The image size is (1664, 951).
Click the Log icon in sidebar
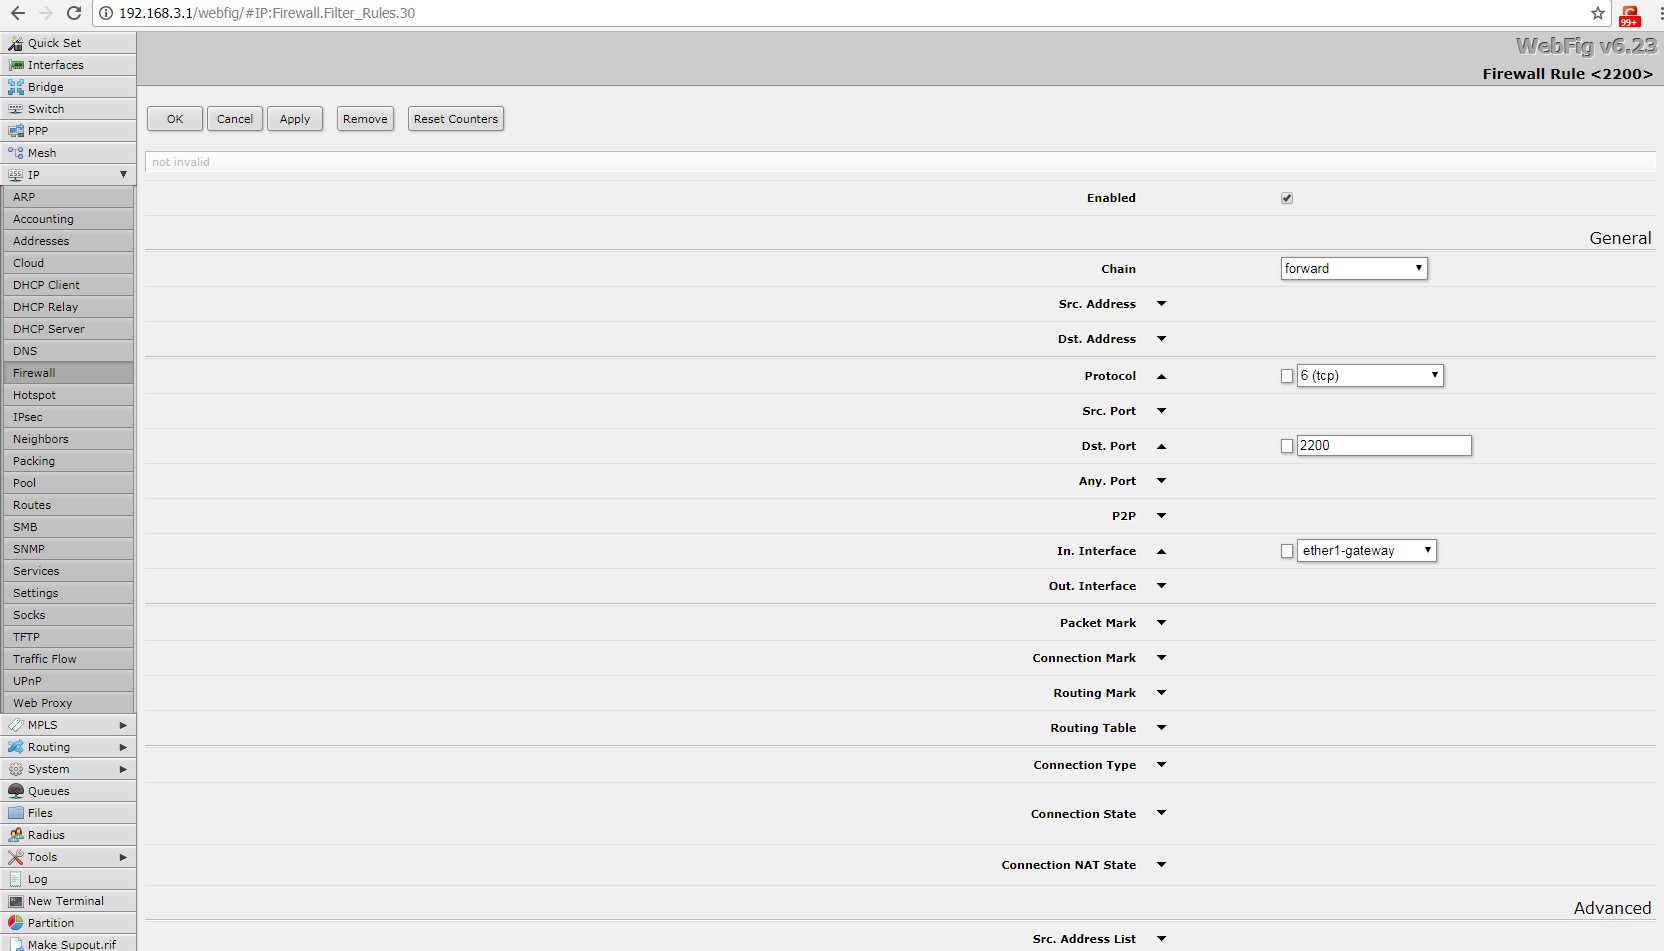(x=15, y=879)
